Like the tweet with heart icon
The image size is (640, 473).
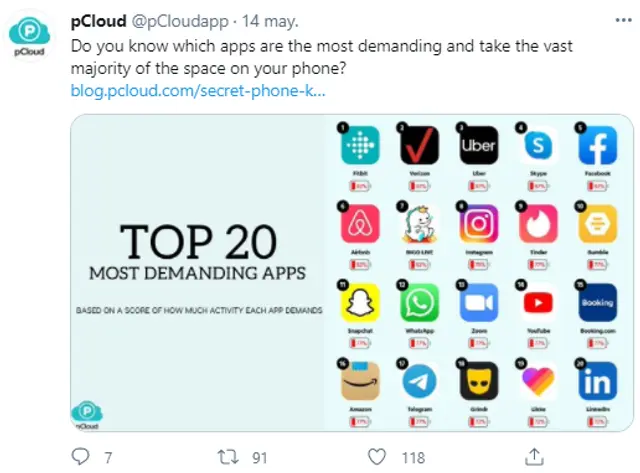[377, 457]
